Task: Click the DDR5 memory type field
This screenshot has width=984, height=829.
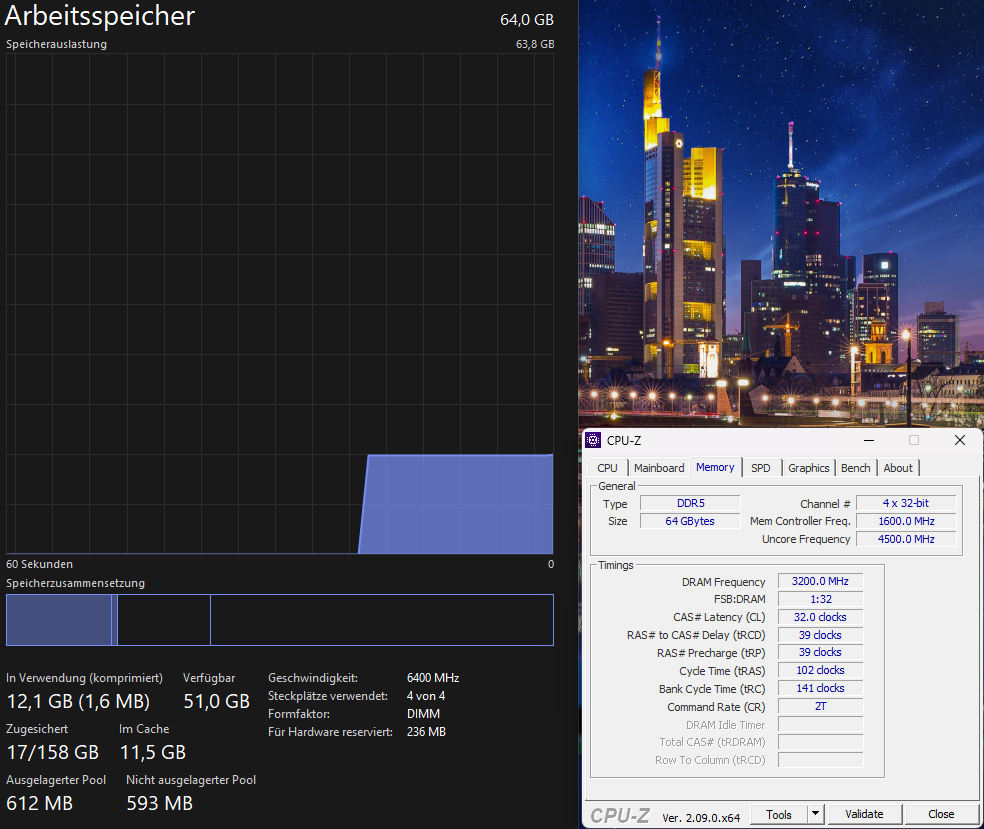Action: click(x=690, y=503)
